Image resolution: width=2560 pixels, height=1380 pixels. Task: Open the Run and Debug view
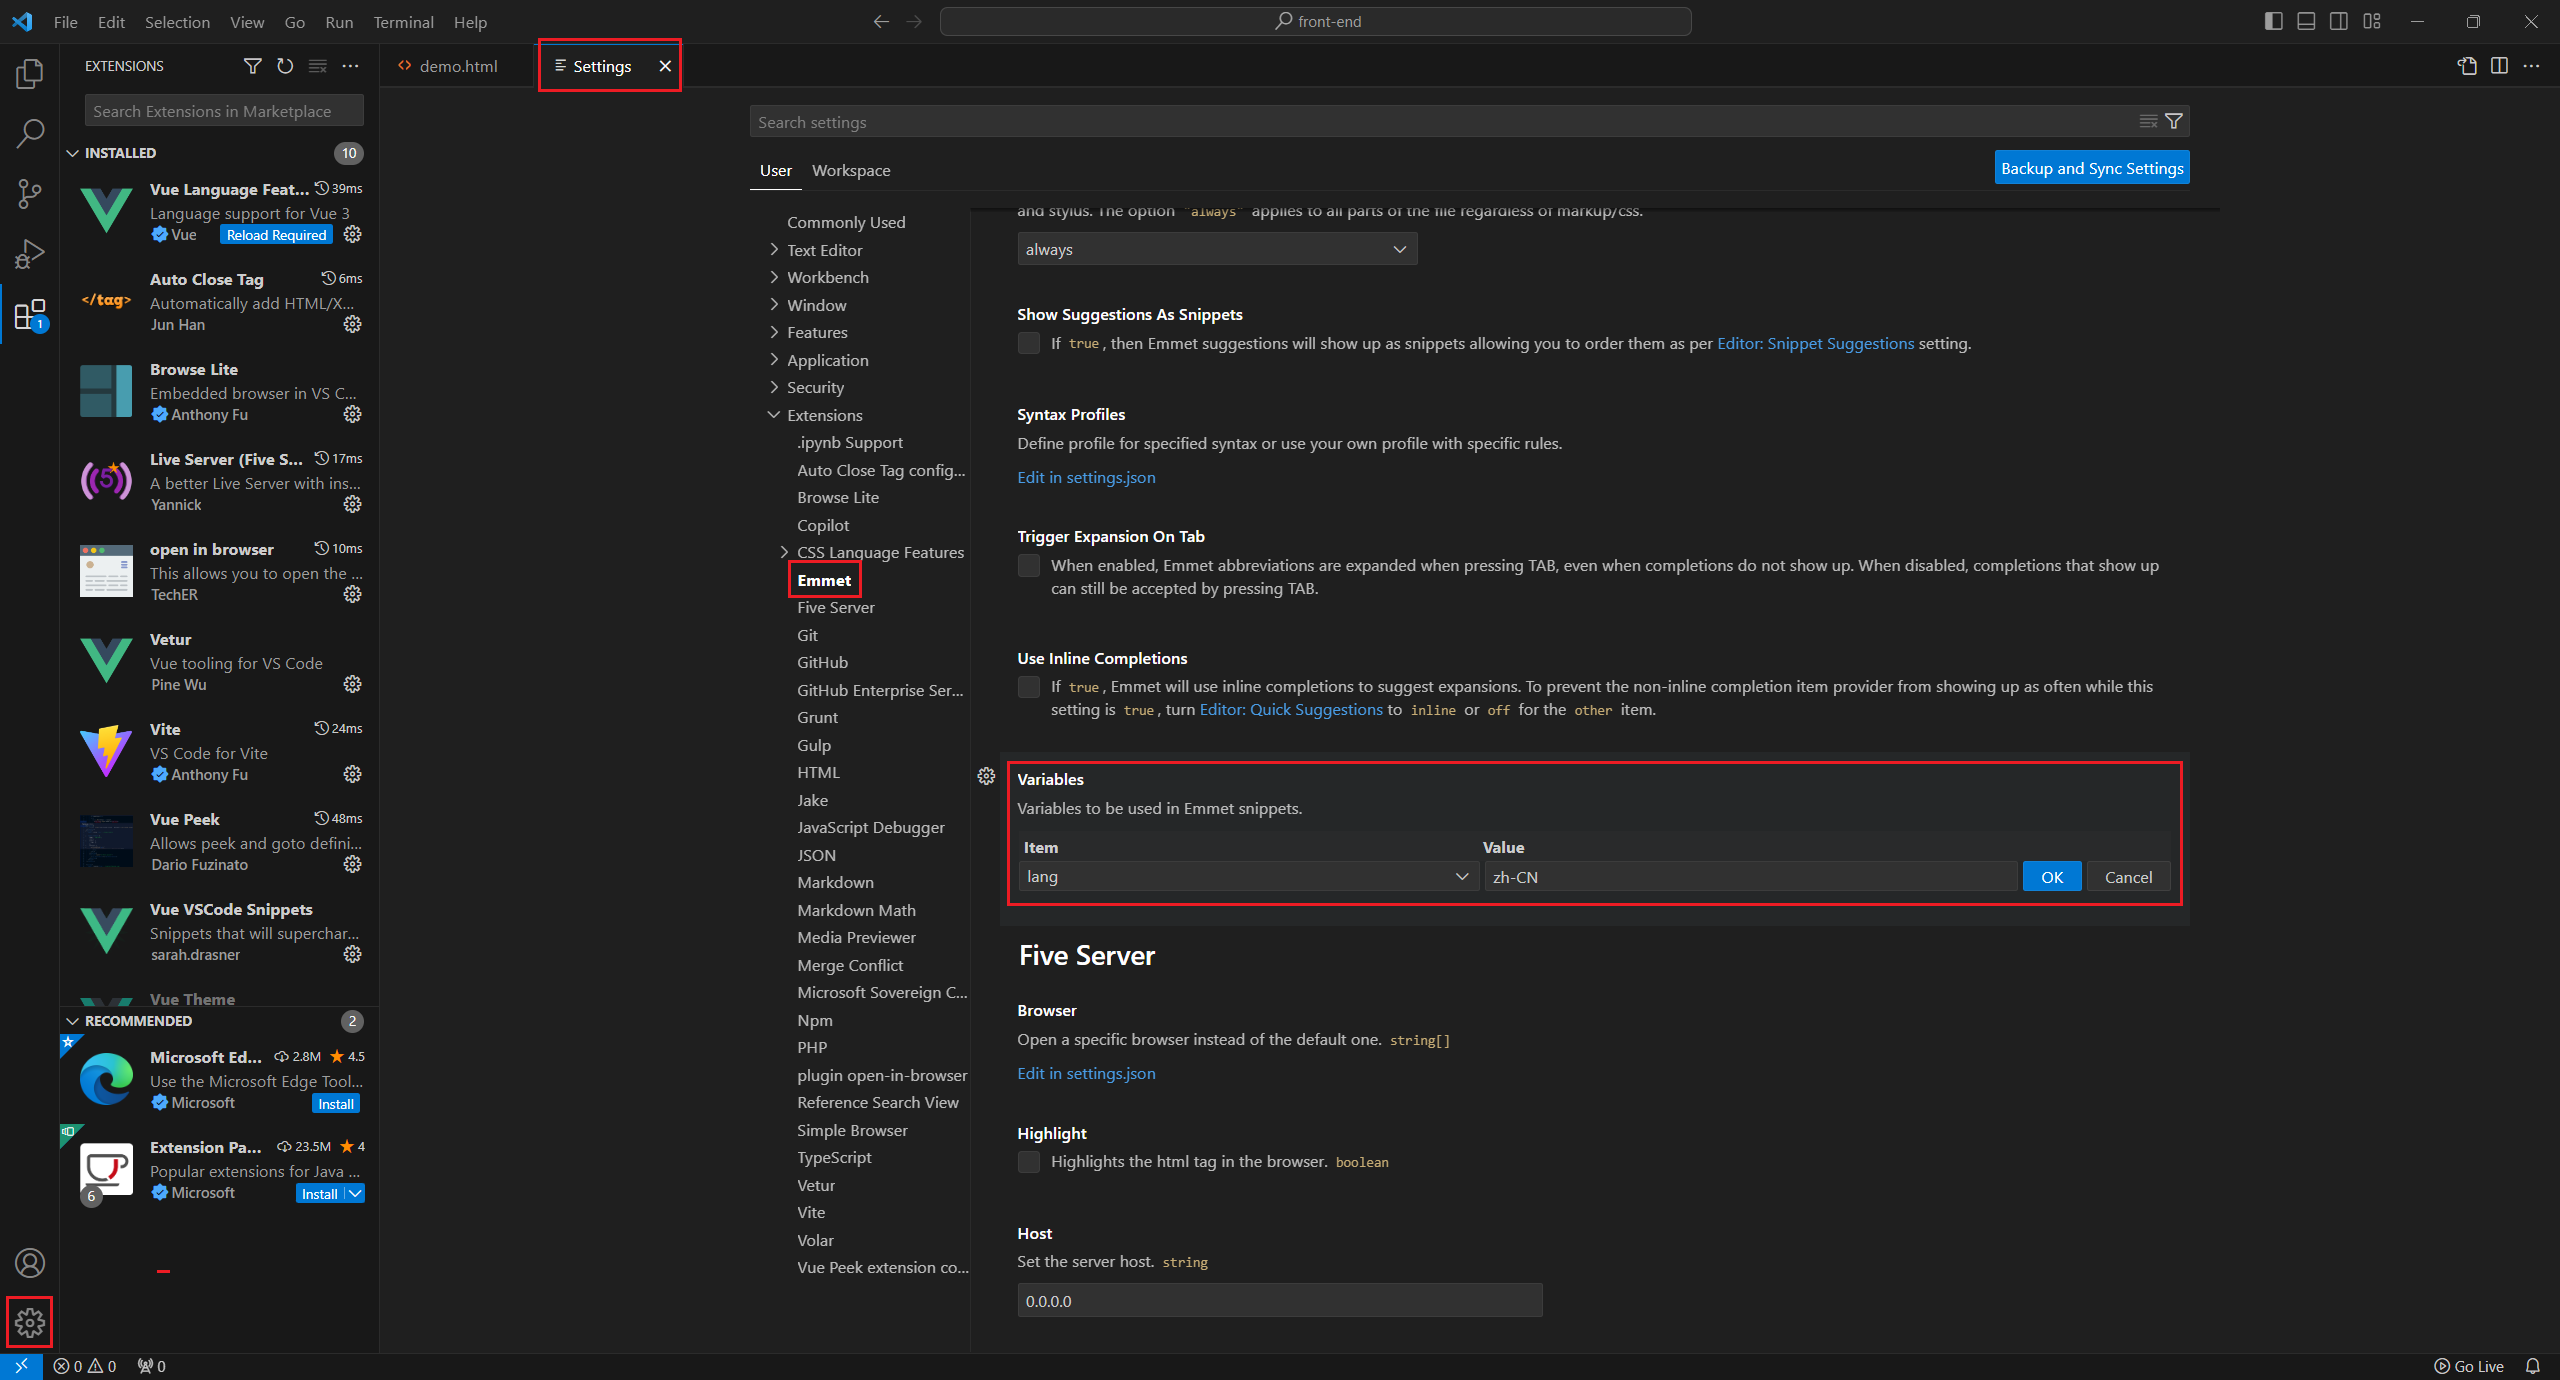30,254
